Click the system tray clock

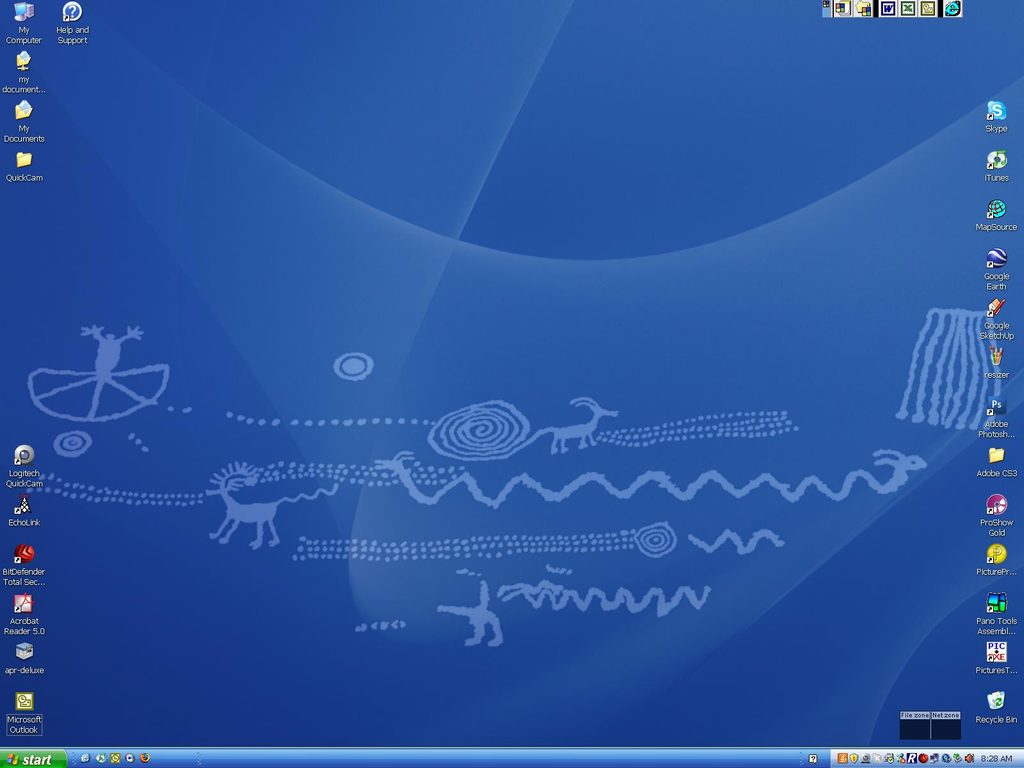[996, 759]
